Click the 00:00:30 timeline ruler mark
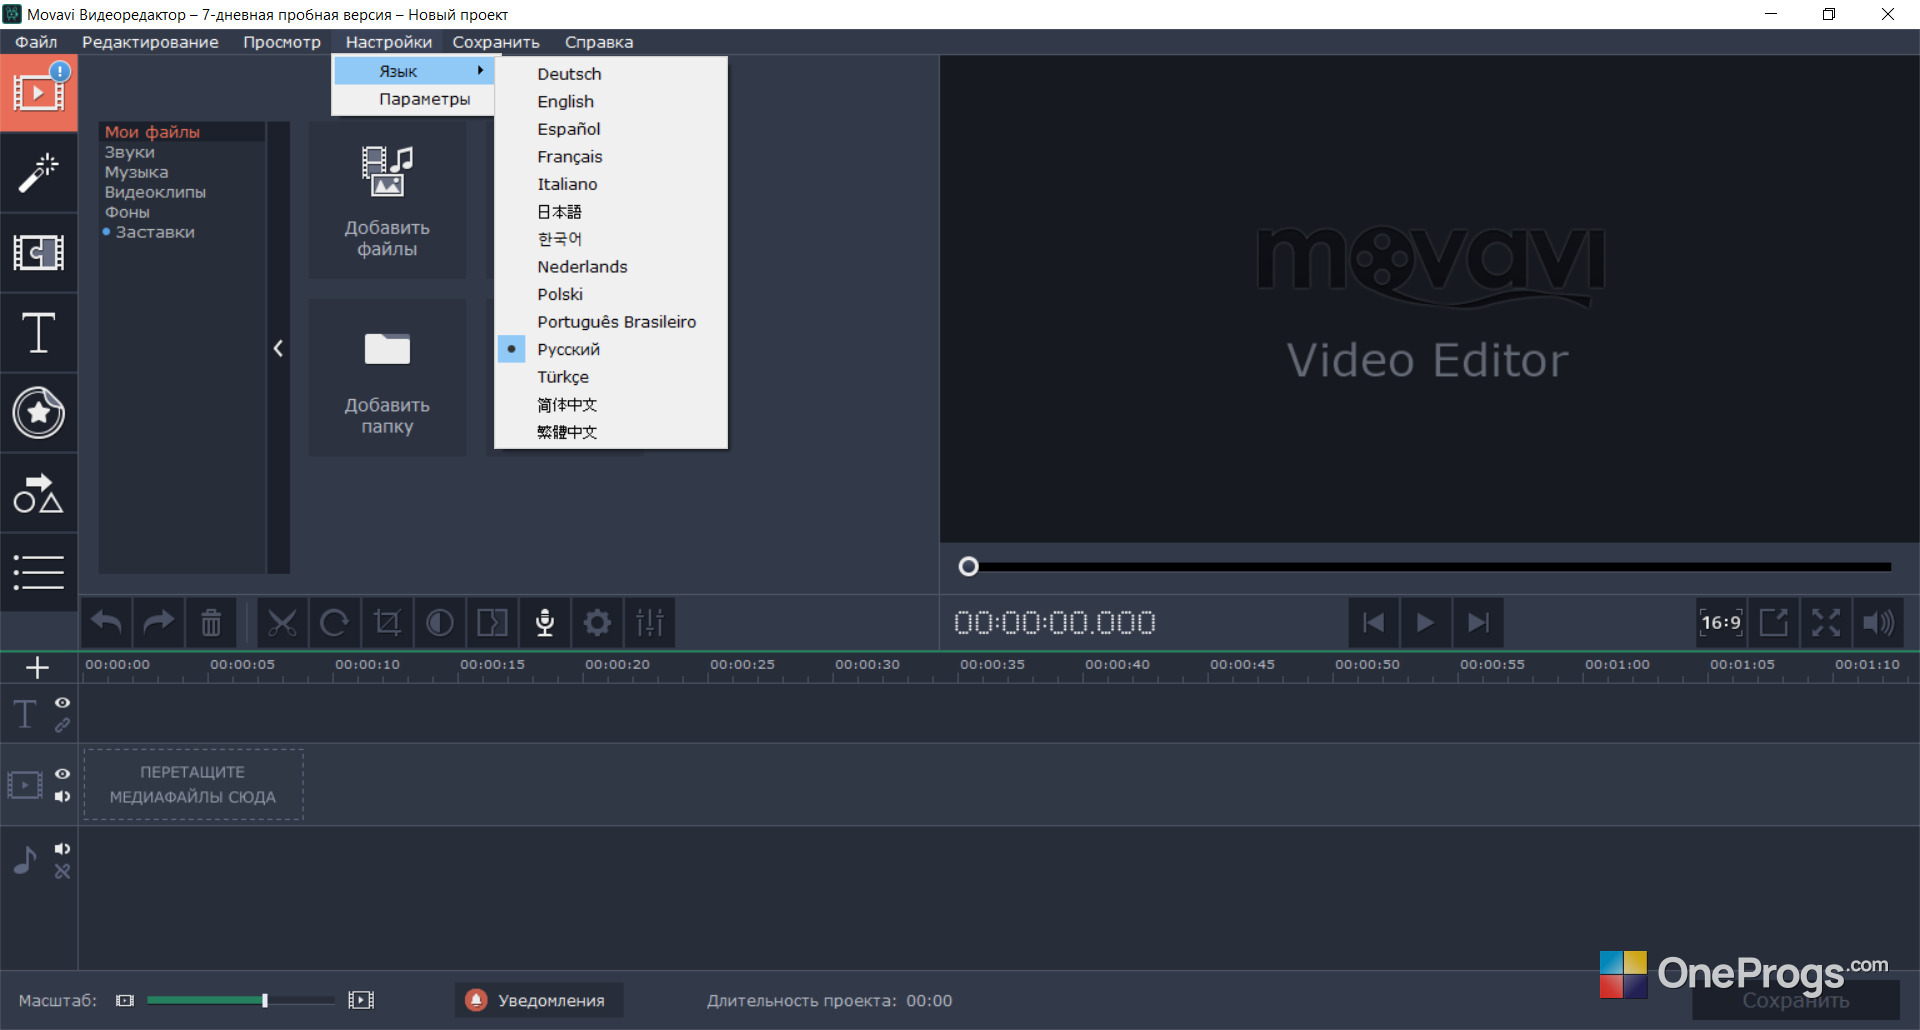Viewport: 1920px width, 1030px height. (867, 664)
